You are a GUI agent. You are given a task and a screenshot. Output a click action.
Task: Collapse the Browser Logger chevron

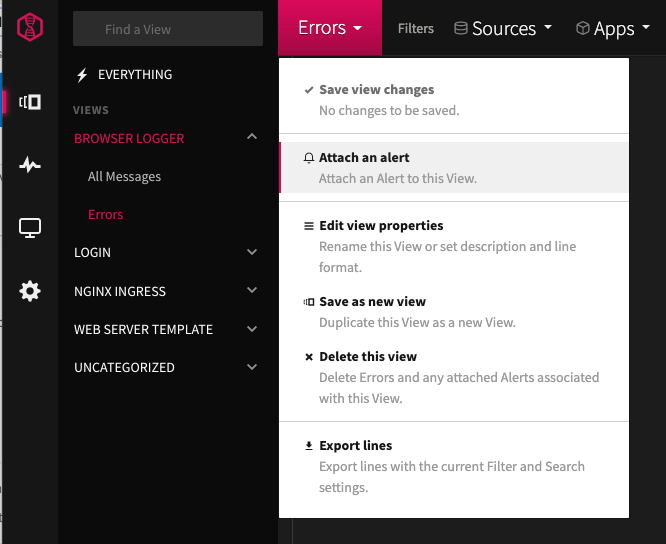click(252, 136)
